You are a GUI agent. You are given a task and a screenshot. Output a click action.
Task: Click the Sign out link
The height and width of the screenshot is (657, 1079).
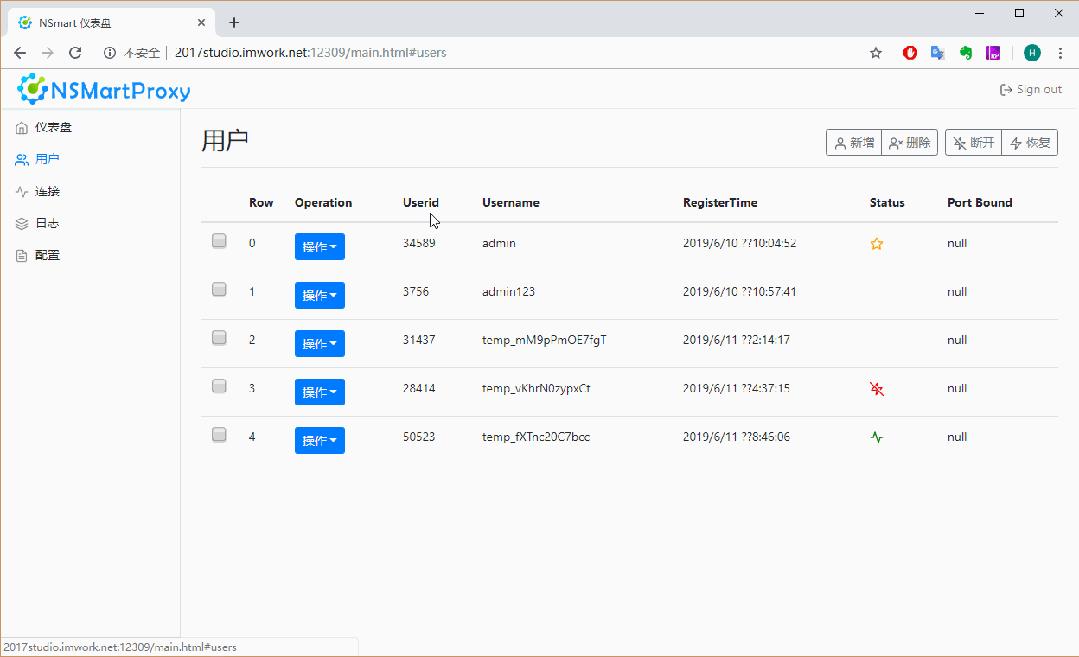click(1030, 88)
